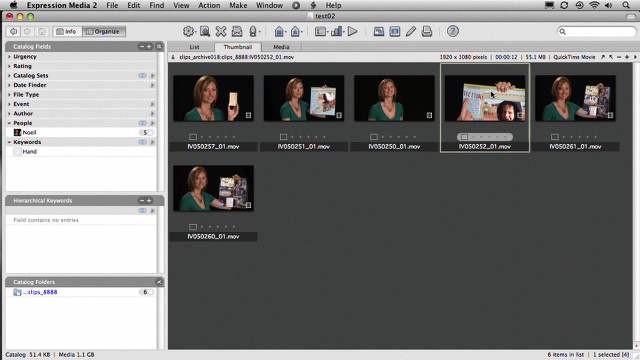Open the Make menu
The image size is (640, 360).
pyautogui.click(x=238, y=5)
